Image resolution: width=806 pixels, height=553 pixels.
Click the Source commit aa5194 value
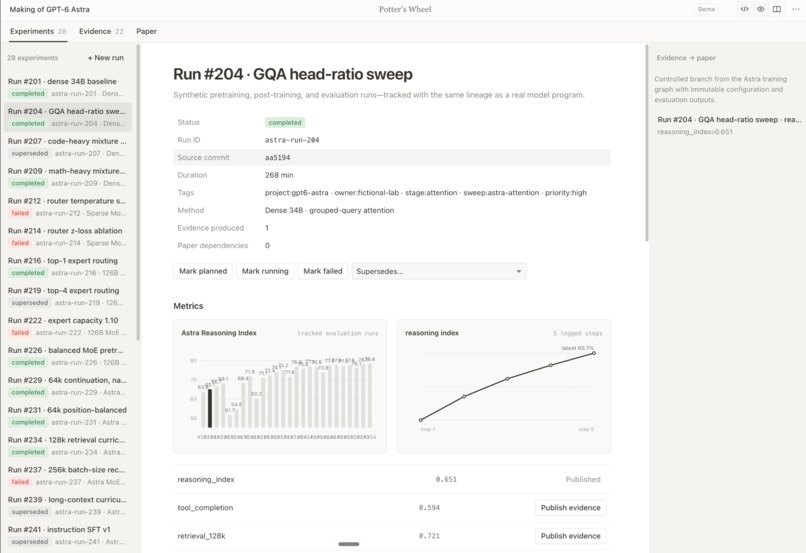click(278, 157)
